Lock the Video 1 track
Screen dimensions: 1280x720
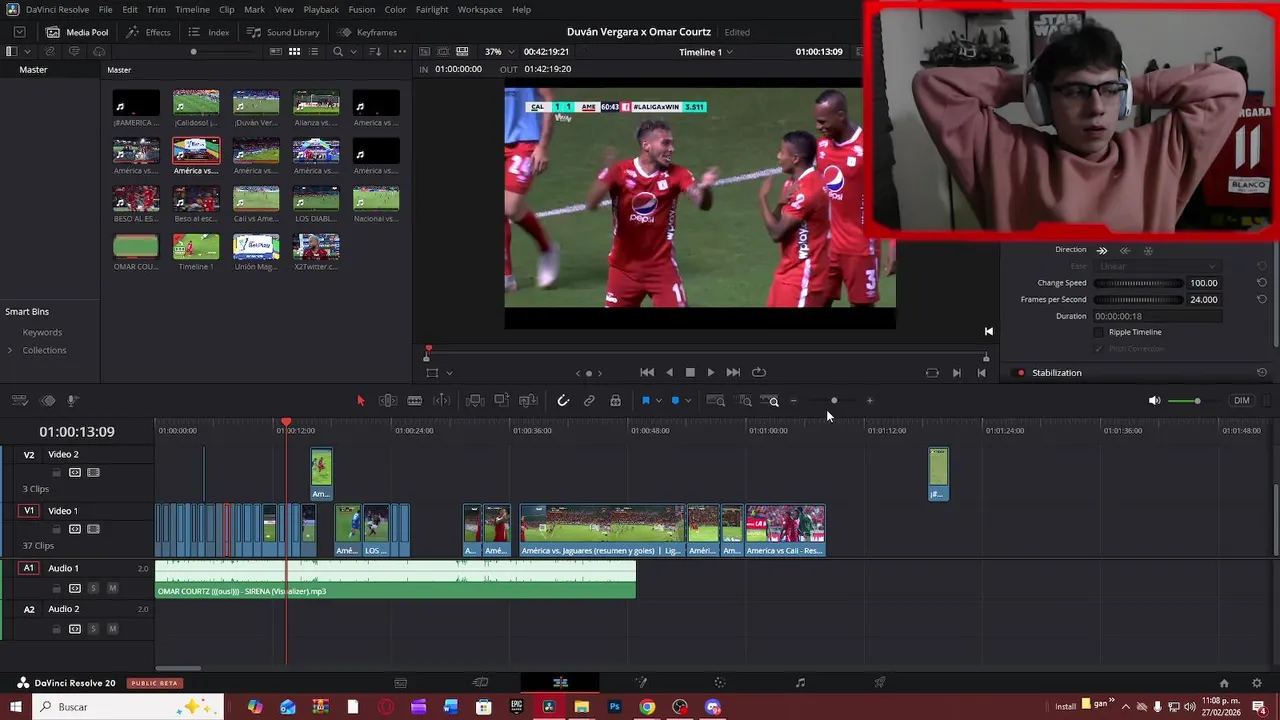[56, 529]
